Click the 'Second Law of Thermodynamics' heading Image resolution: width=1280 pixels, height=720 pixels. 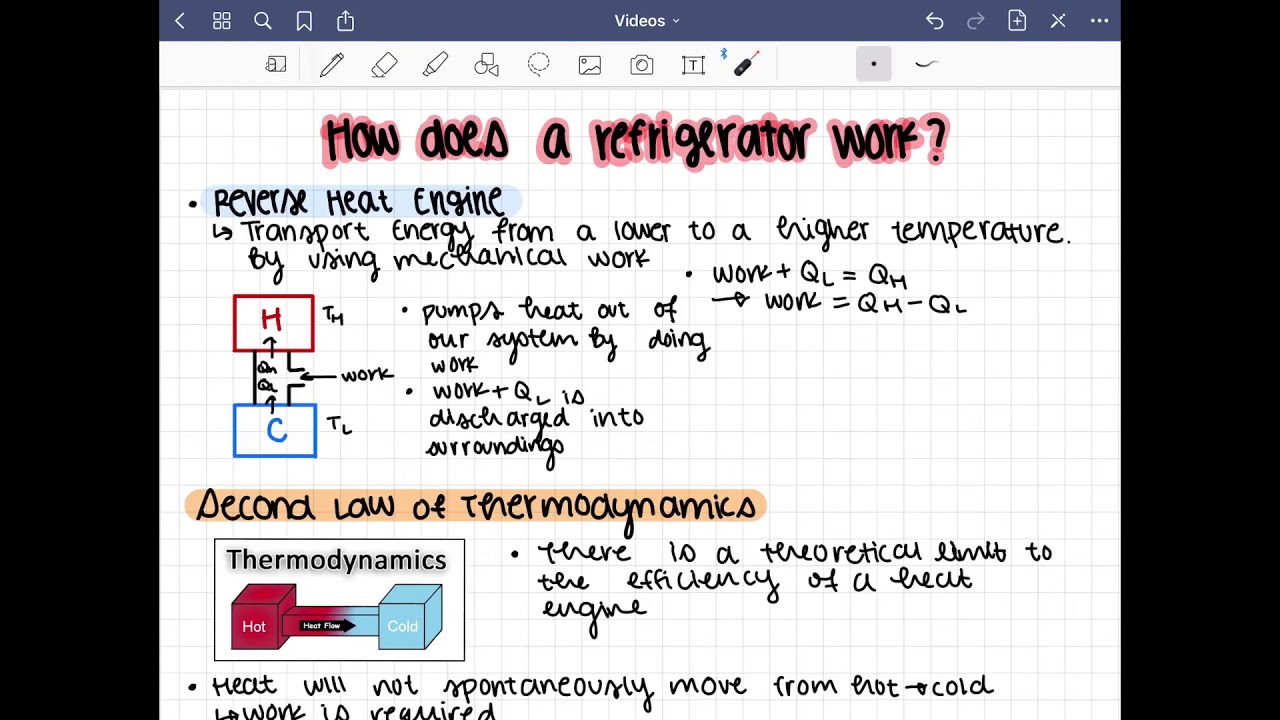pyautogui.click(x=476, y=505)
